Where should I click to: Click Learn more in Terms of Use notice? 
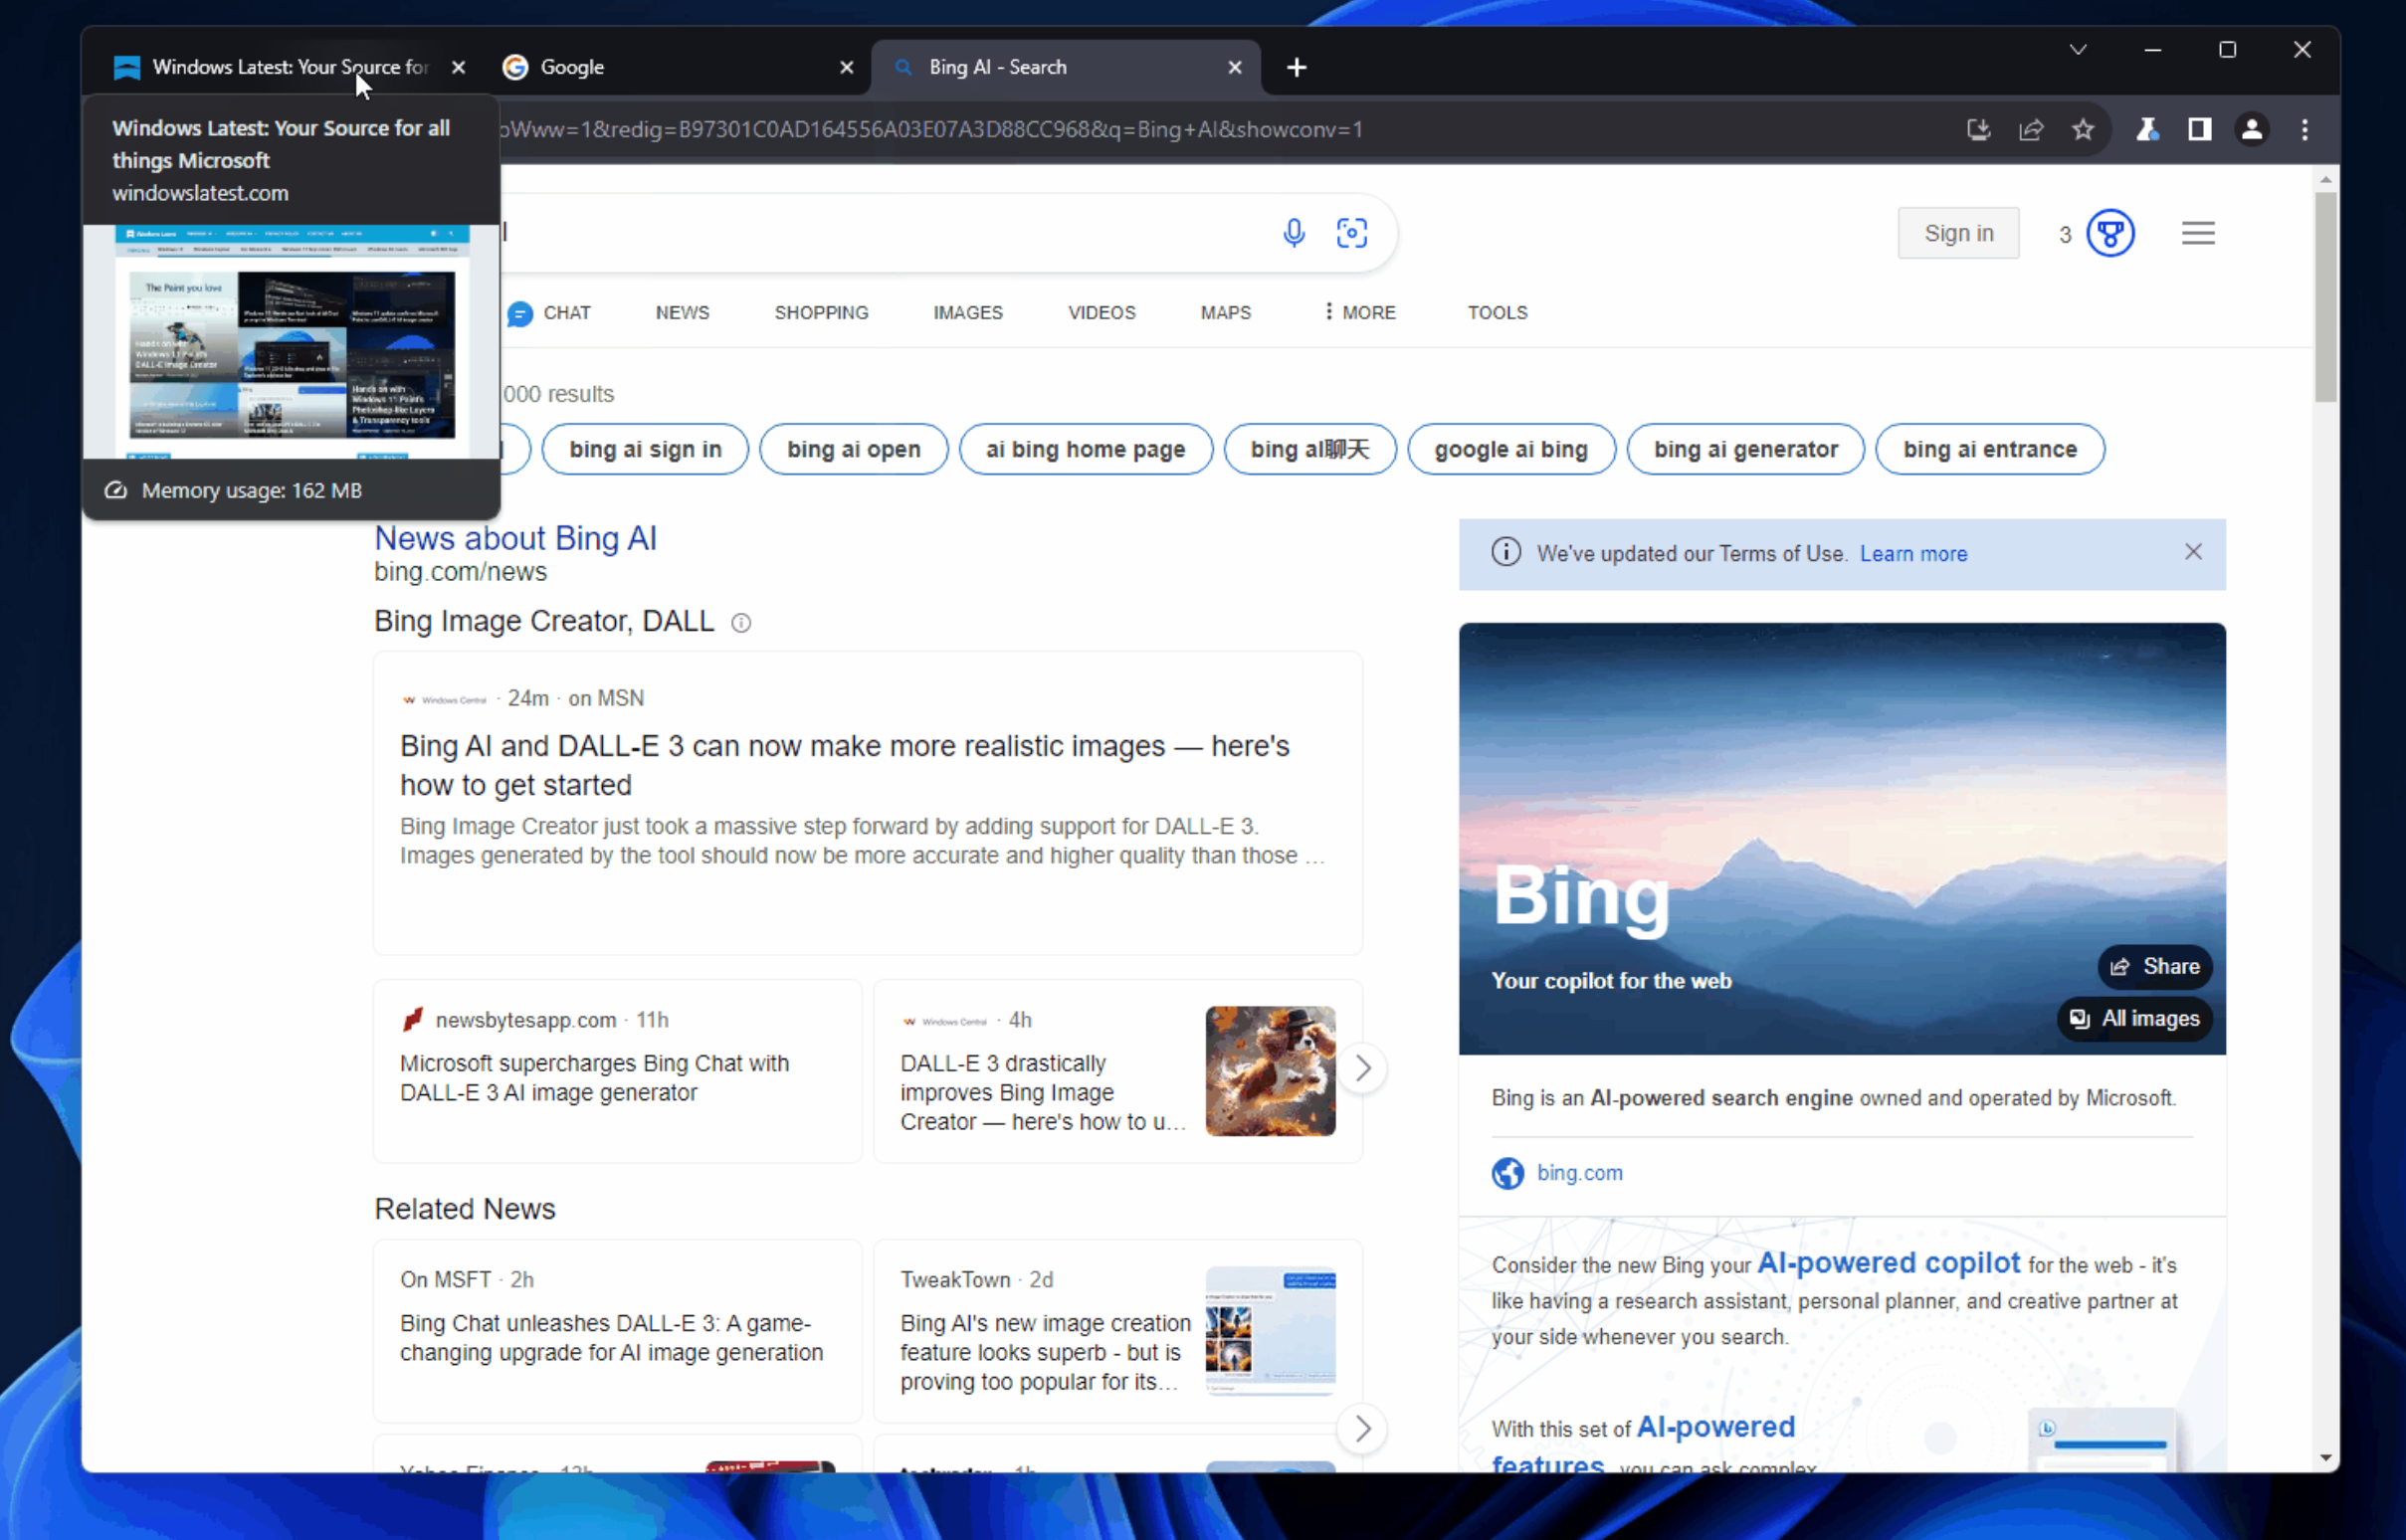(1912, 554)
